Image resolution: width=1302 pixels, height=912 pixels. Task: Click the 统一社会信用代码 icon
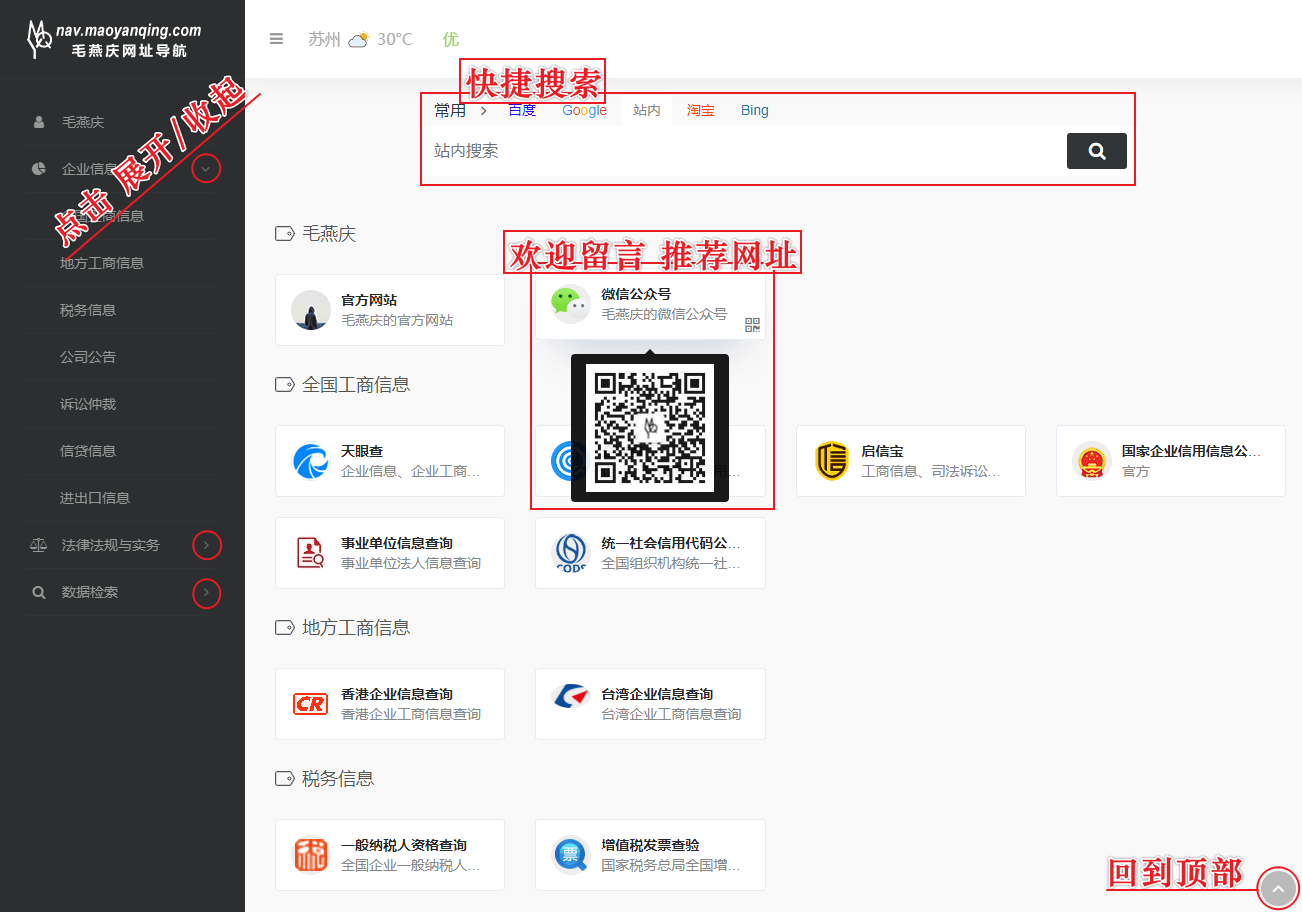coord(571,553)
